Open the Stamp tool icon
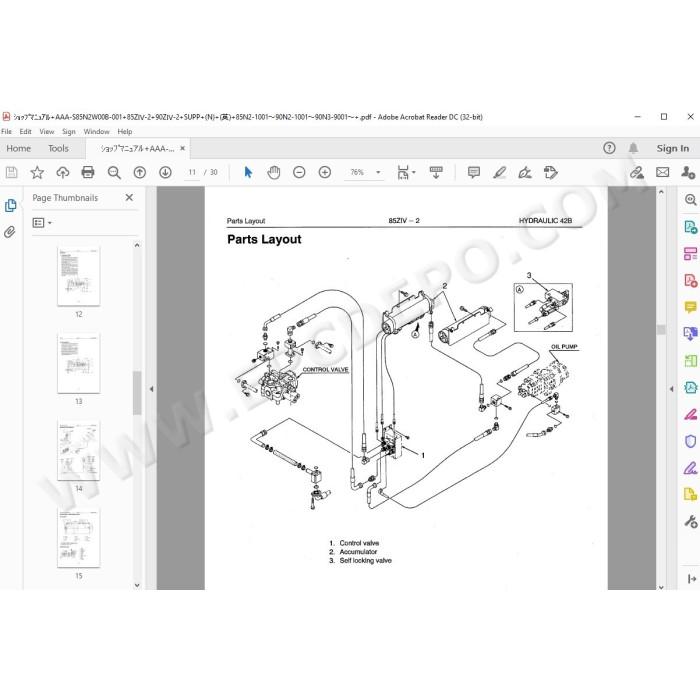The height and width of the screenshot is (700, 700). [550, 172]
